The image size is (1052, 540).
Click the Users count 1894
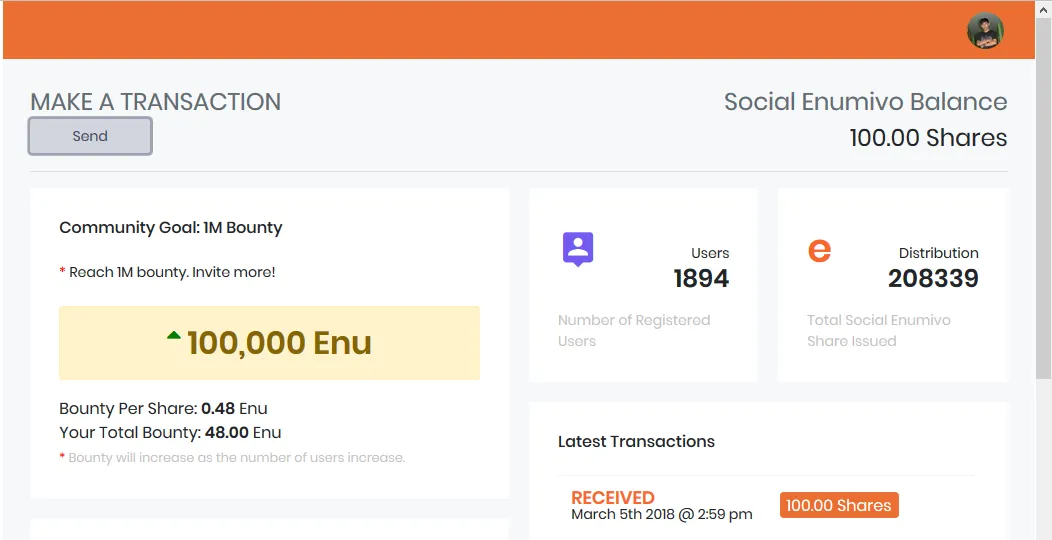point(701,278)
